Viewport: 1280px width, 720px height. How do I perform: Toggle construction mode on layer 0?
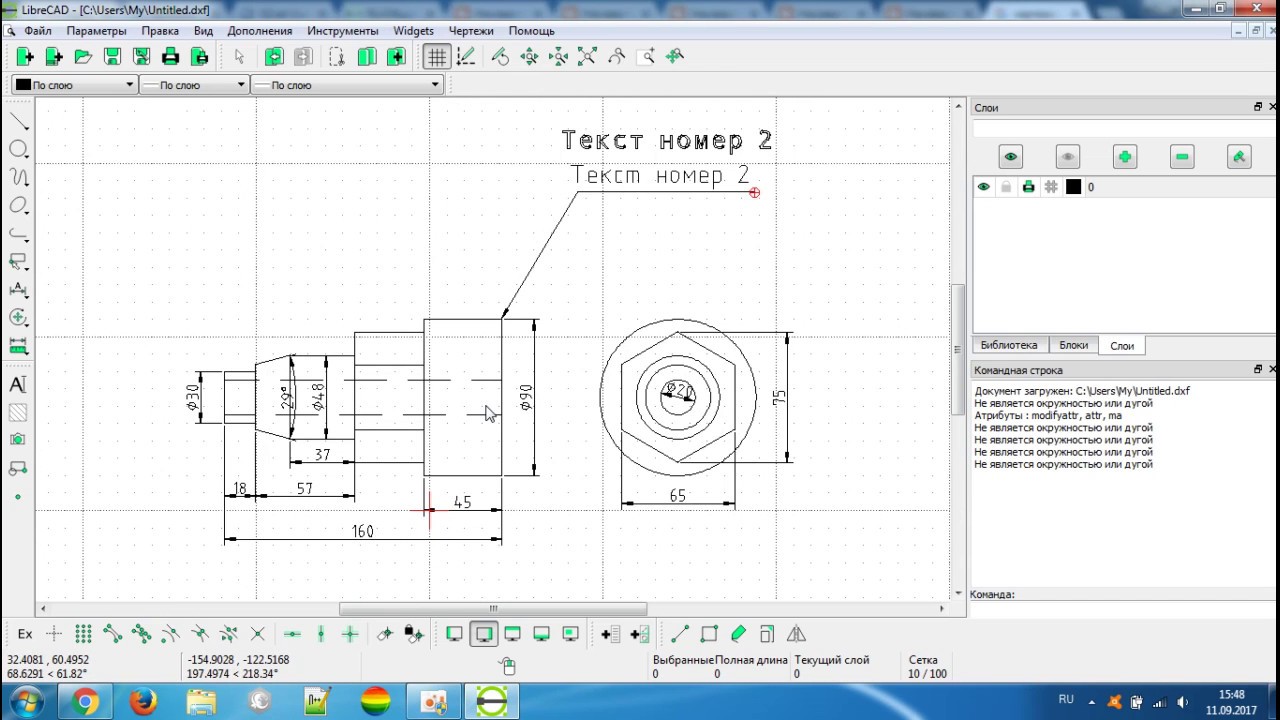1051,187
